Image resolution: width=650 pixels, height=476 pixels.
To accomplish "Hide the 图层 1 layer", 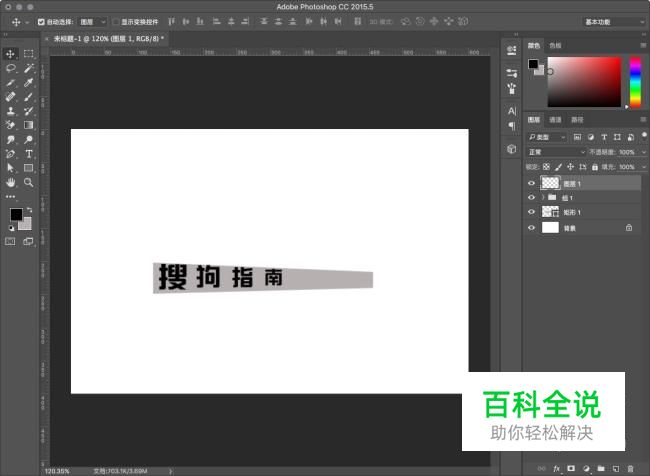I will pyautogui.click(x=531, y=183).
